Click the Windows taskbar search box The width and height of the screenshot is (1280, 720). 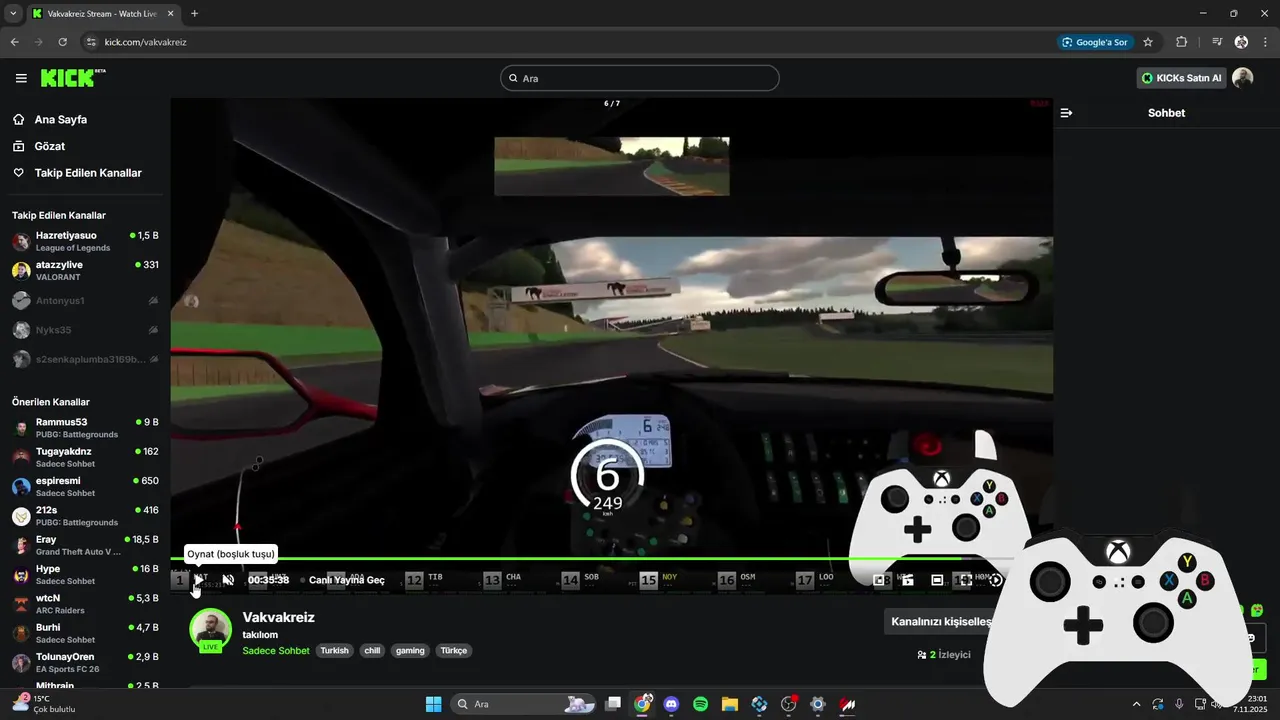click(524, 704)
